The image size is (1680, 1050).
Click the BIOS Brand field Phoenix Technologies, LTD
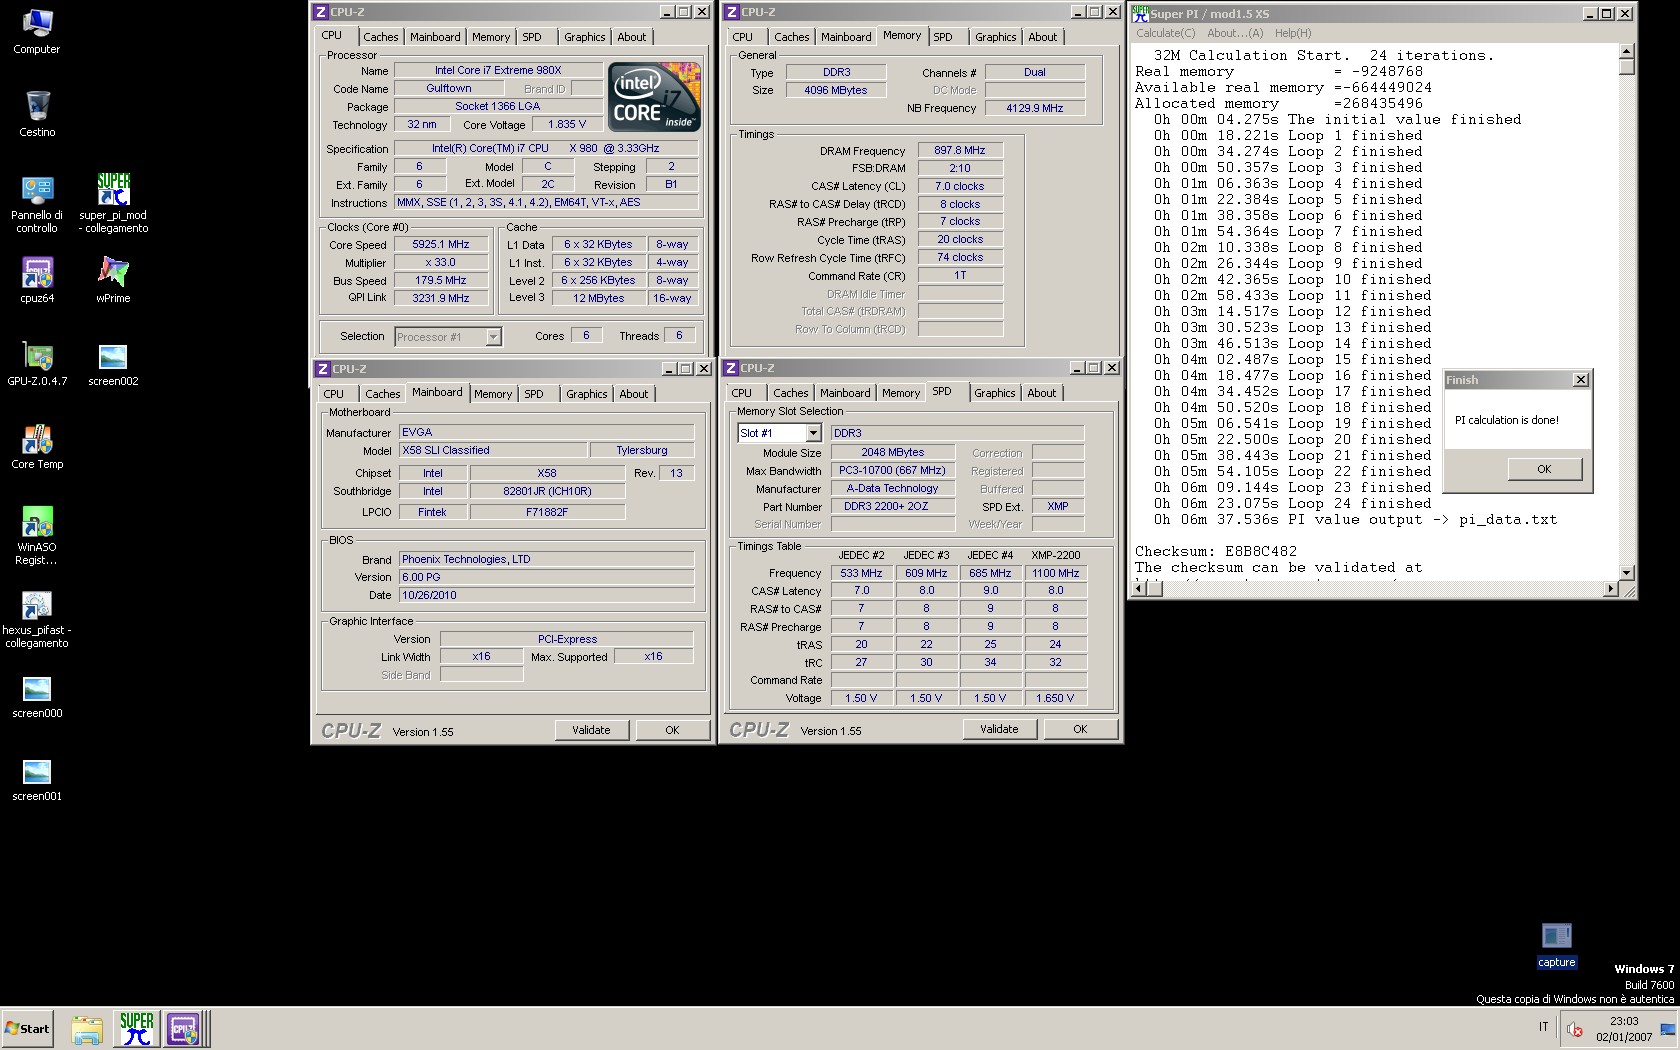pyautogui.click(x=546, y=559)
